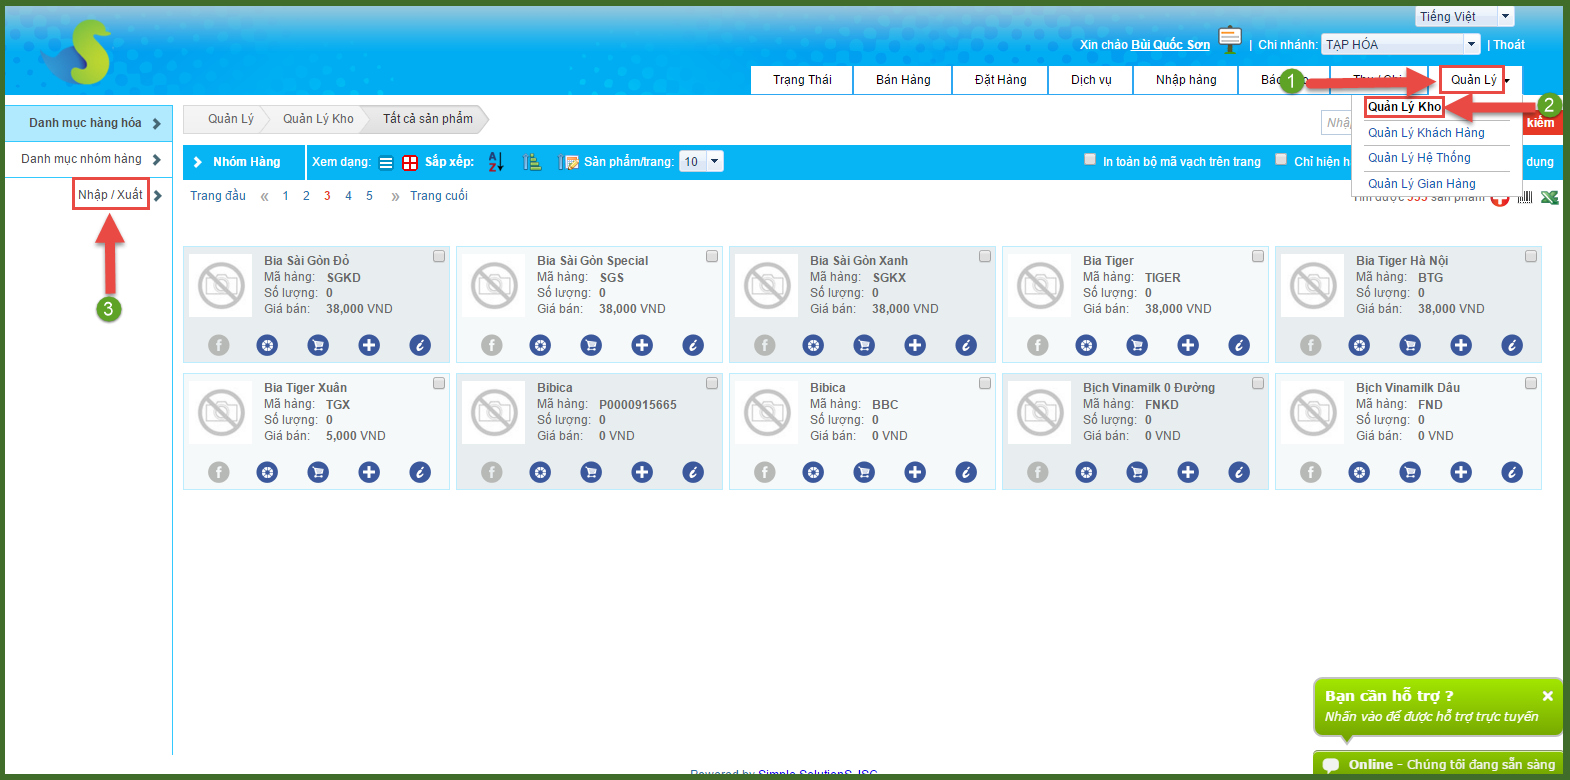Tick checkbox on Bia Tiger card
The width and height of the screenshot is (1570, 780).
(1258, 256)
